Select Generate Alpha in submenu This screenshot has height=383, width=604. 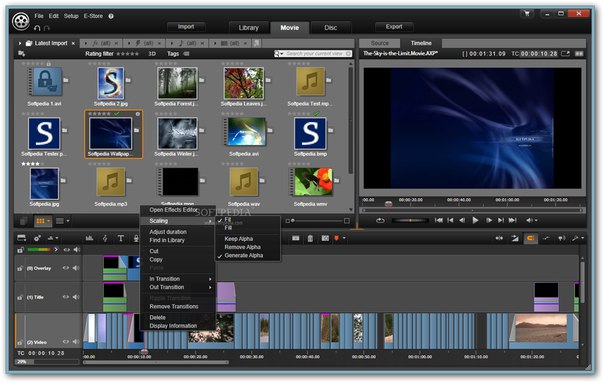(x=243, y=255)
